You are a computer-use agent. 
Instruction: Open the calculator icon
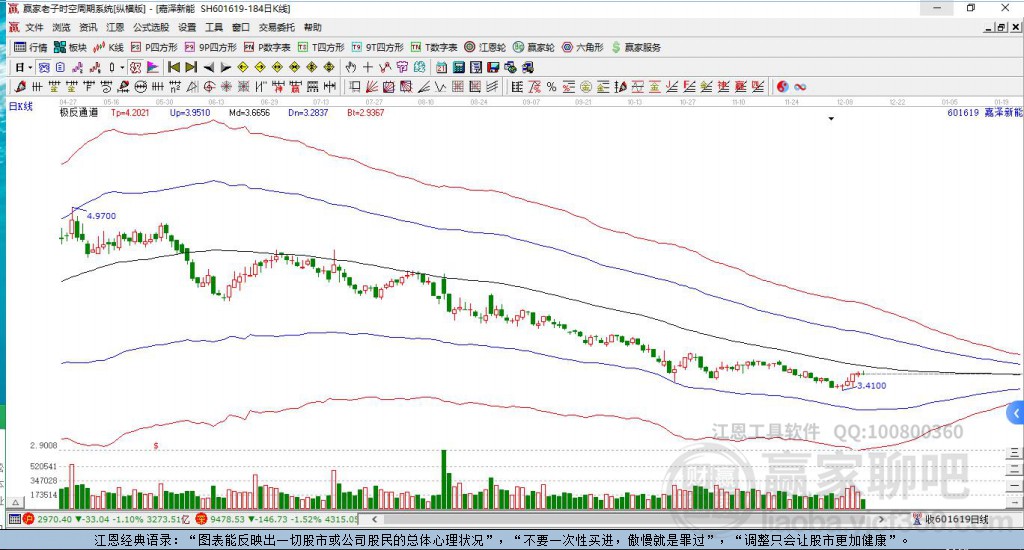(x=458, y=67)
